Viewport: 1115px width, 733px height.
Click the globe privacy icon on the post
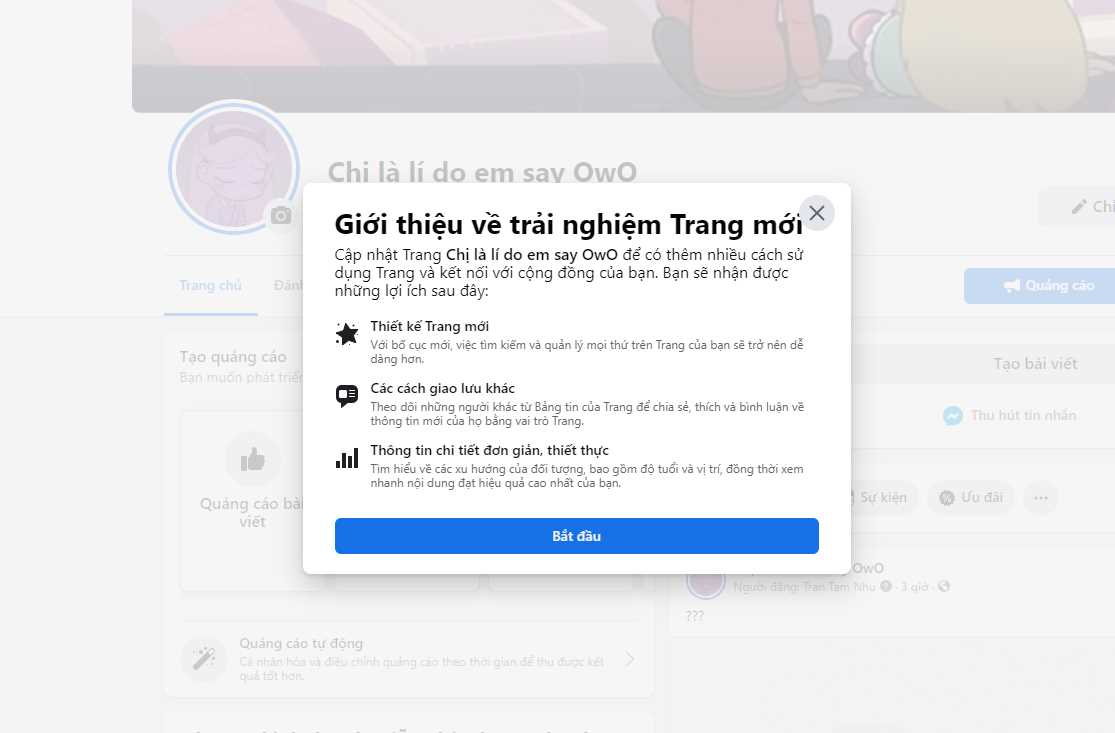(x=944, y=587)
